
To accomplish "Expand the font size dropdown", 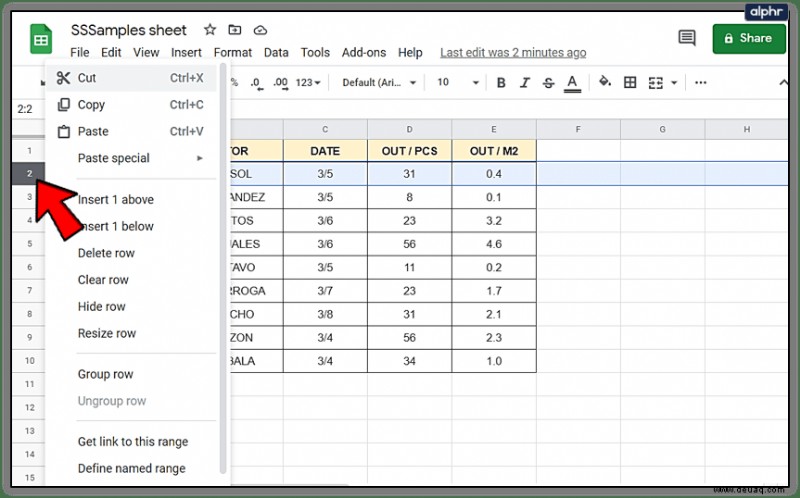I will coord(458,83).
